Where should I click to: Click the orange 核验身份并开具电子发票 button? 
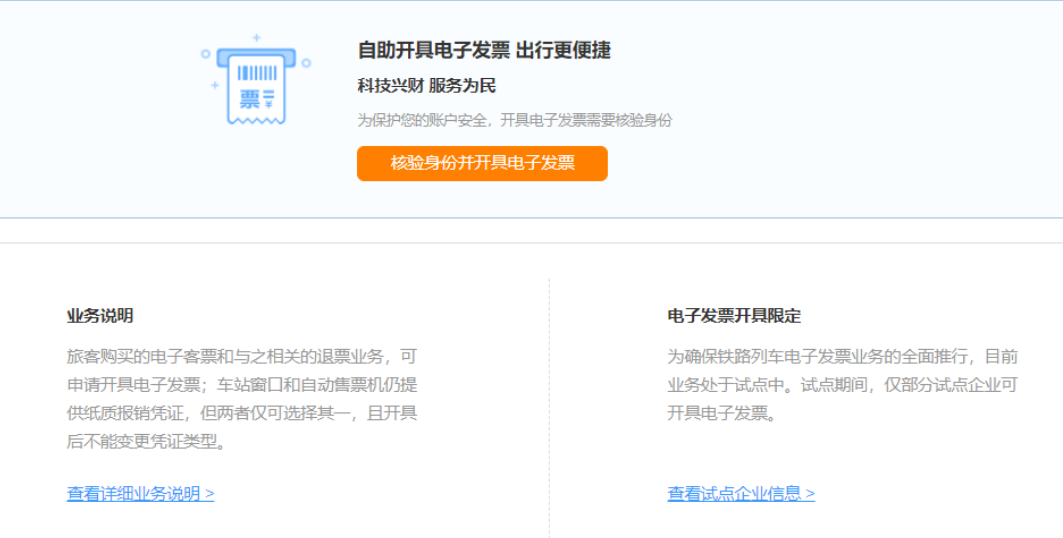pos(482,163)
